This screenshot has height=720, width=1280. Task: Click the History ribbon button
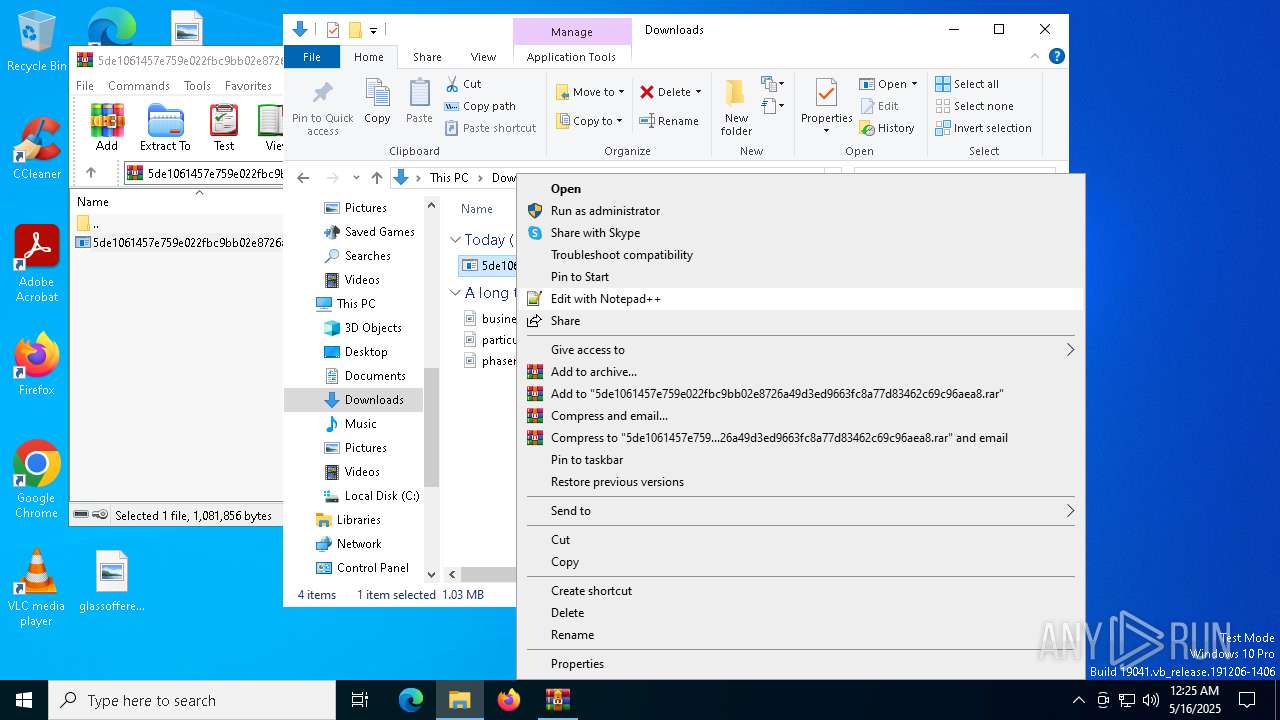[x=886, y=128]
